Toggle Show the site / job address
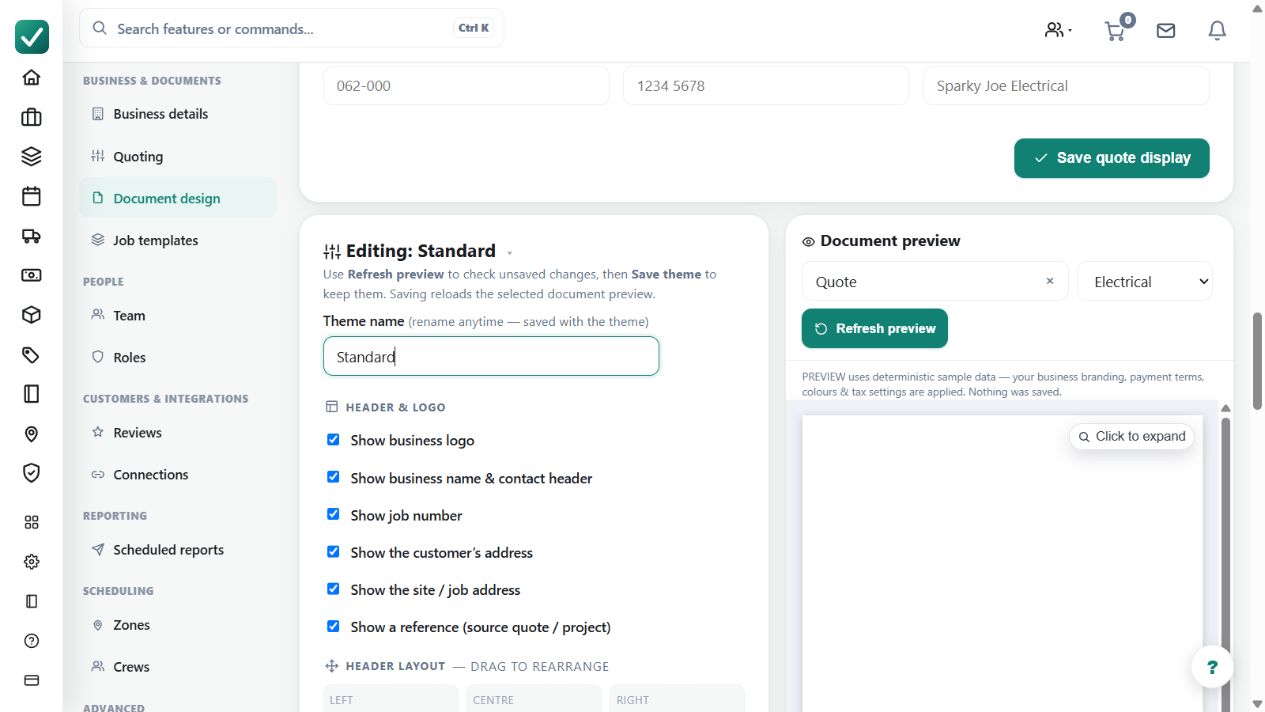This screenshot has width=1265, height=712. (333, 589)
